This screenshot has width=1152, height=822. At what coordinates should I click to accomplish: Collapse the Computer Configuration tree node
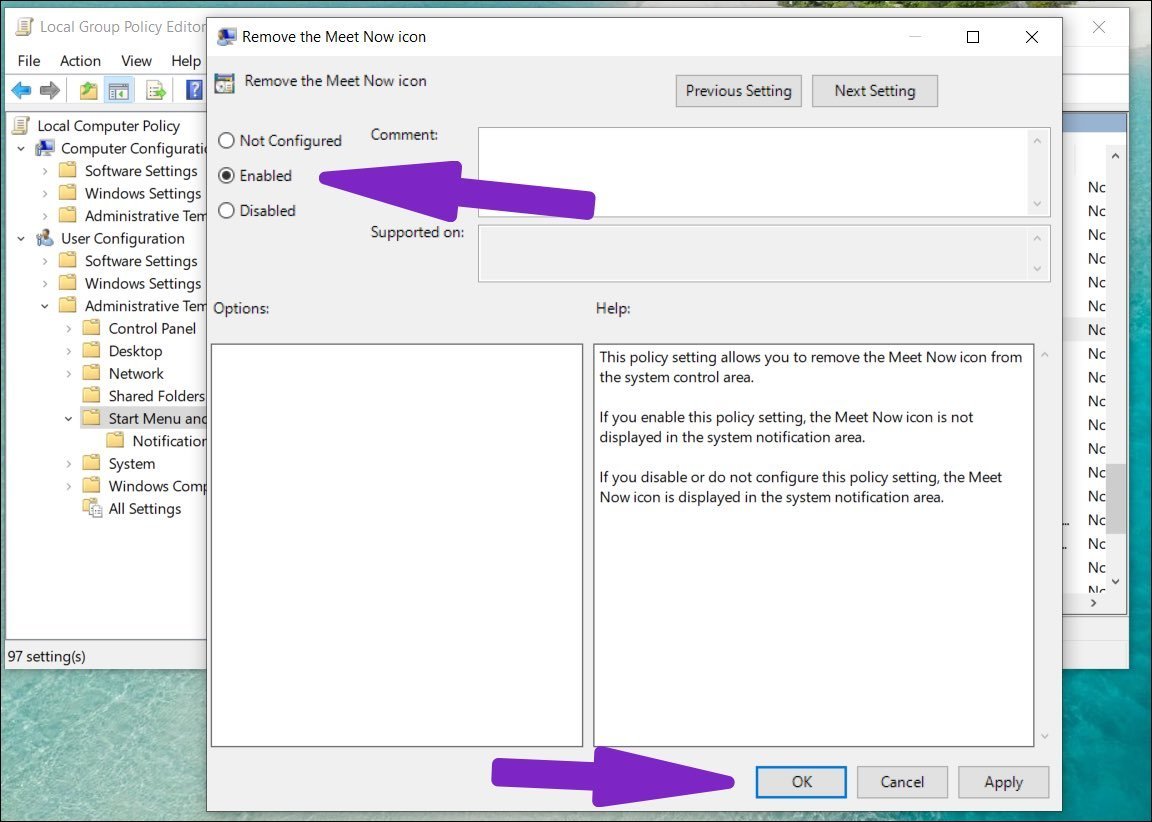(x=21, y=148)
